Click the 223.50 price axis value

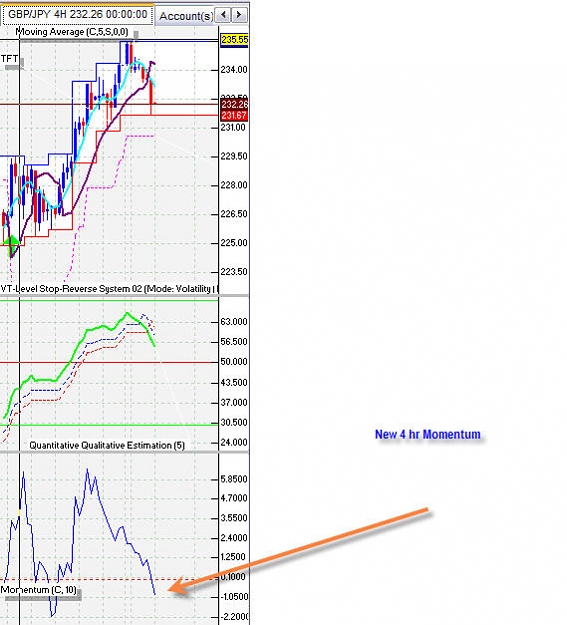click(234, 272)
